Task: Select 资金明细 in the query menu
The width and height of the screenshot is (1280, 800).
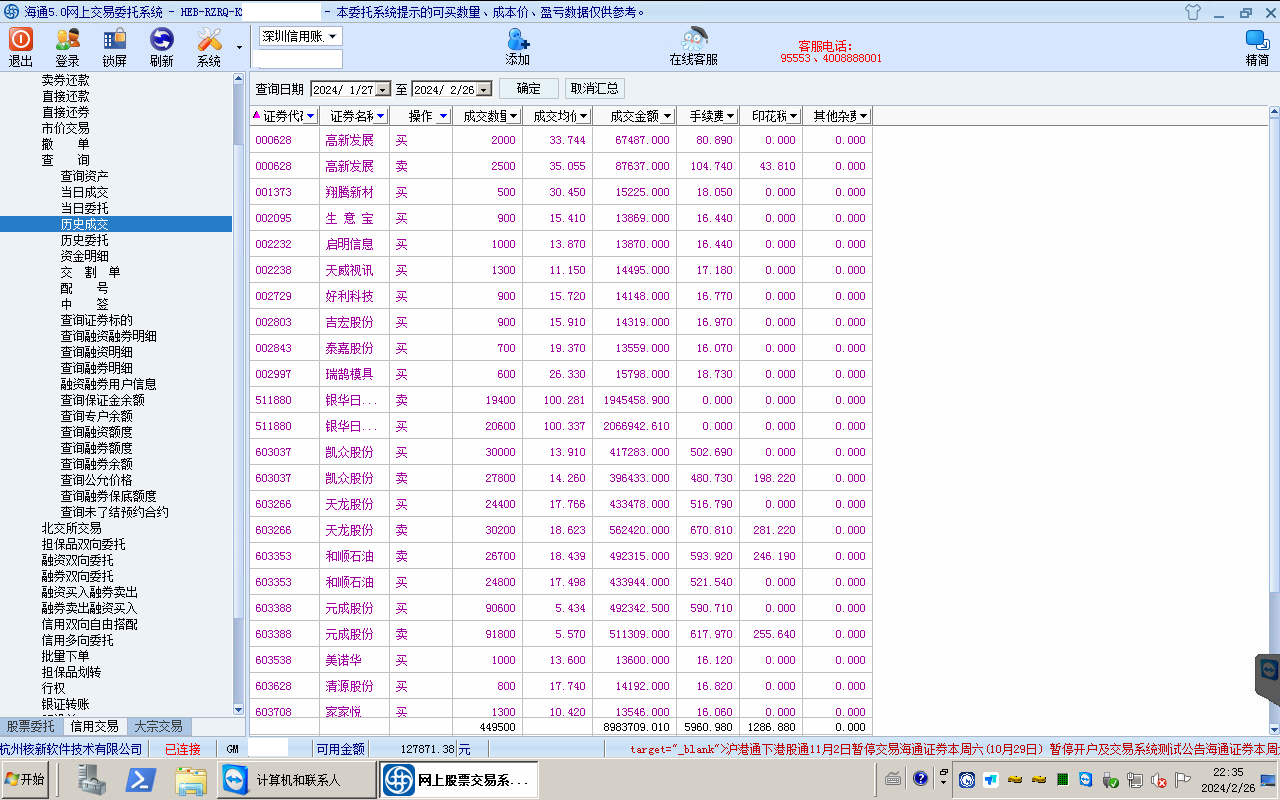Action: pyautogui.click(x=84, y=256)
